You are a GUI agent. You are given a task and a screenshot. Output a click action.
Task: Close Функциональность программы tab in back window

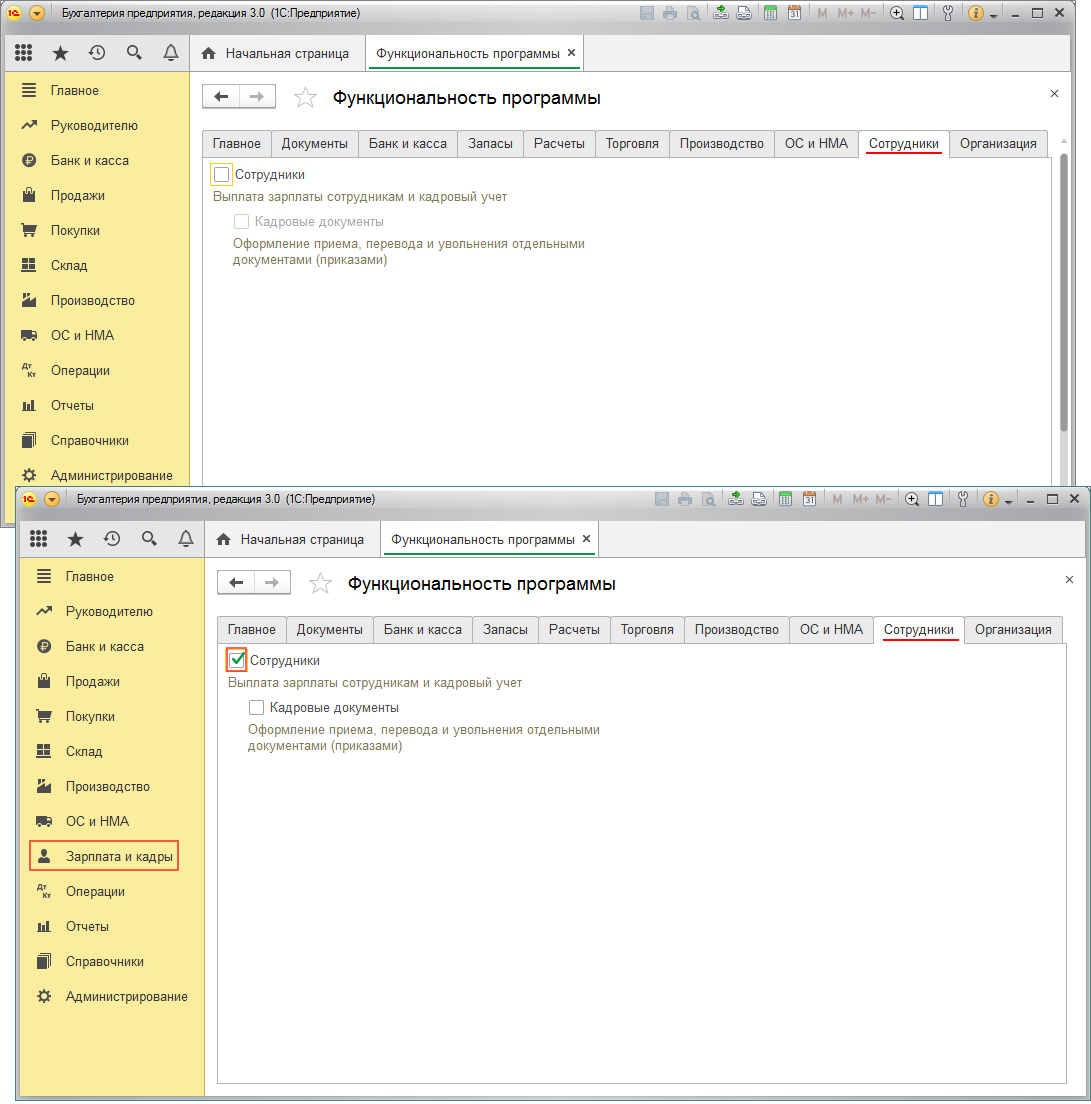point(572,53)
